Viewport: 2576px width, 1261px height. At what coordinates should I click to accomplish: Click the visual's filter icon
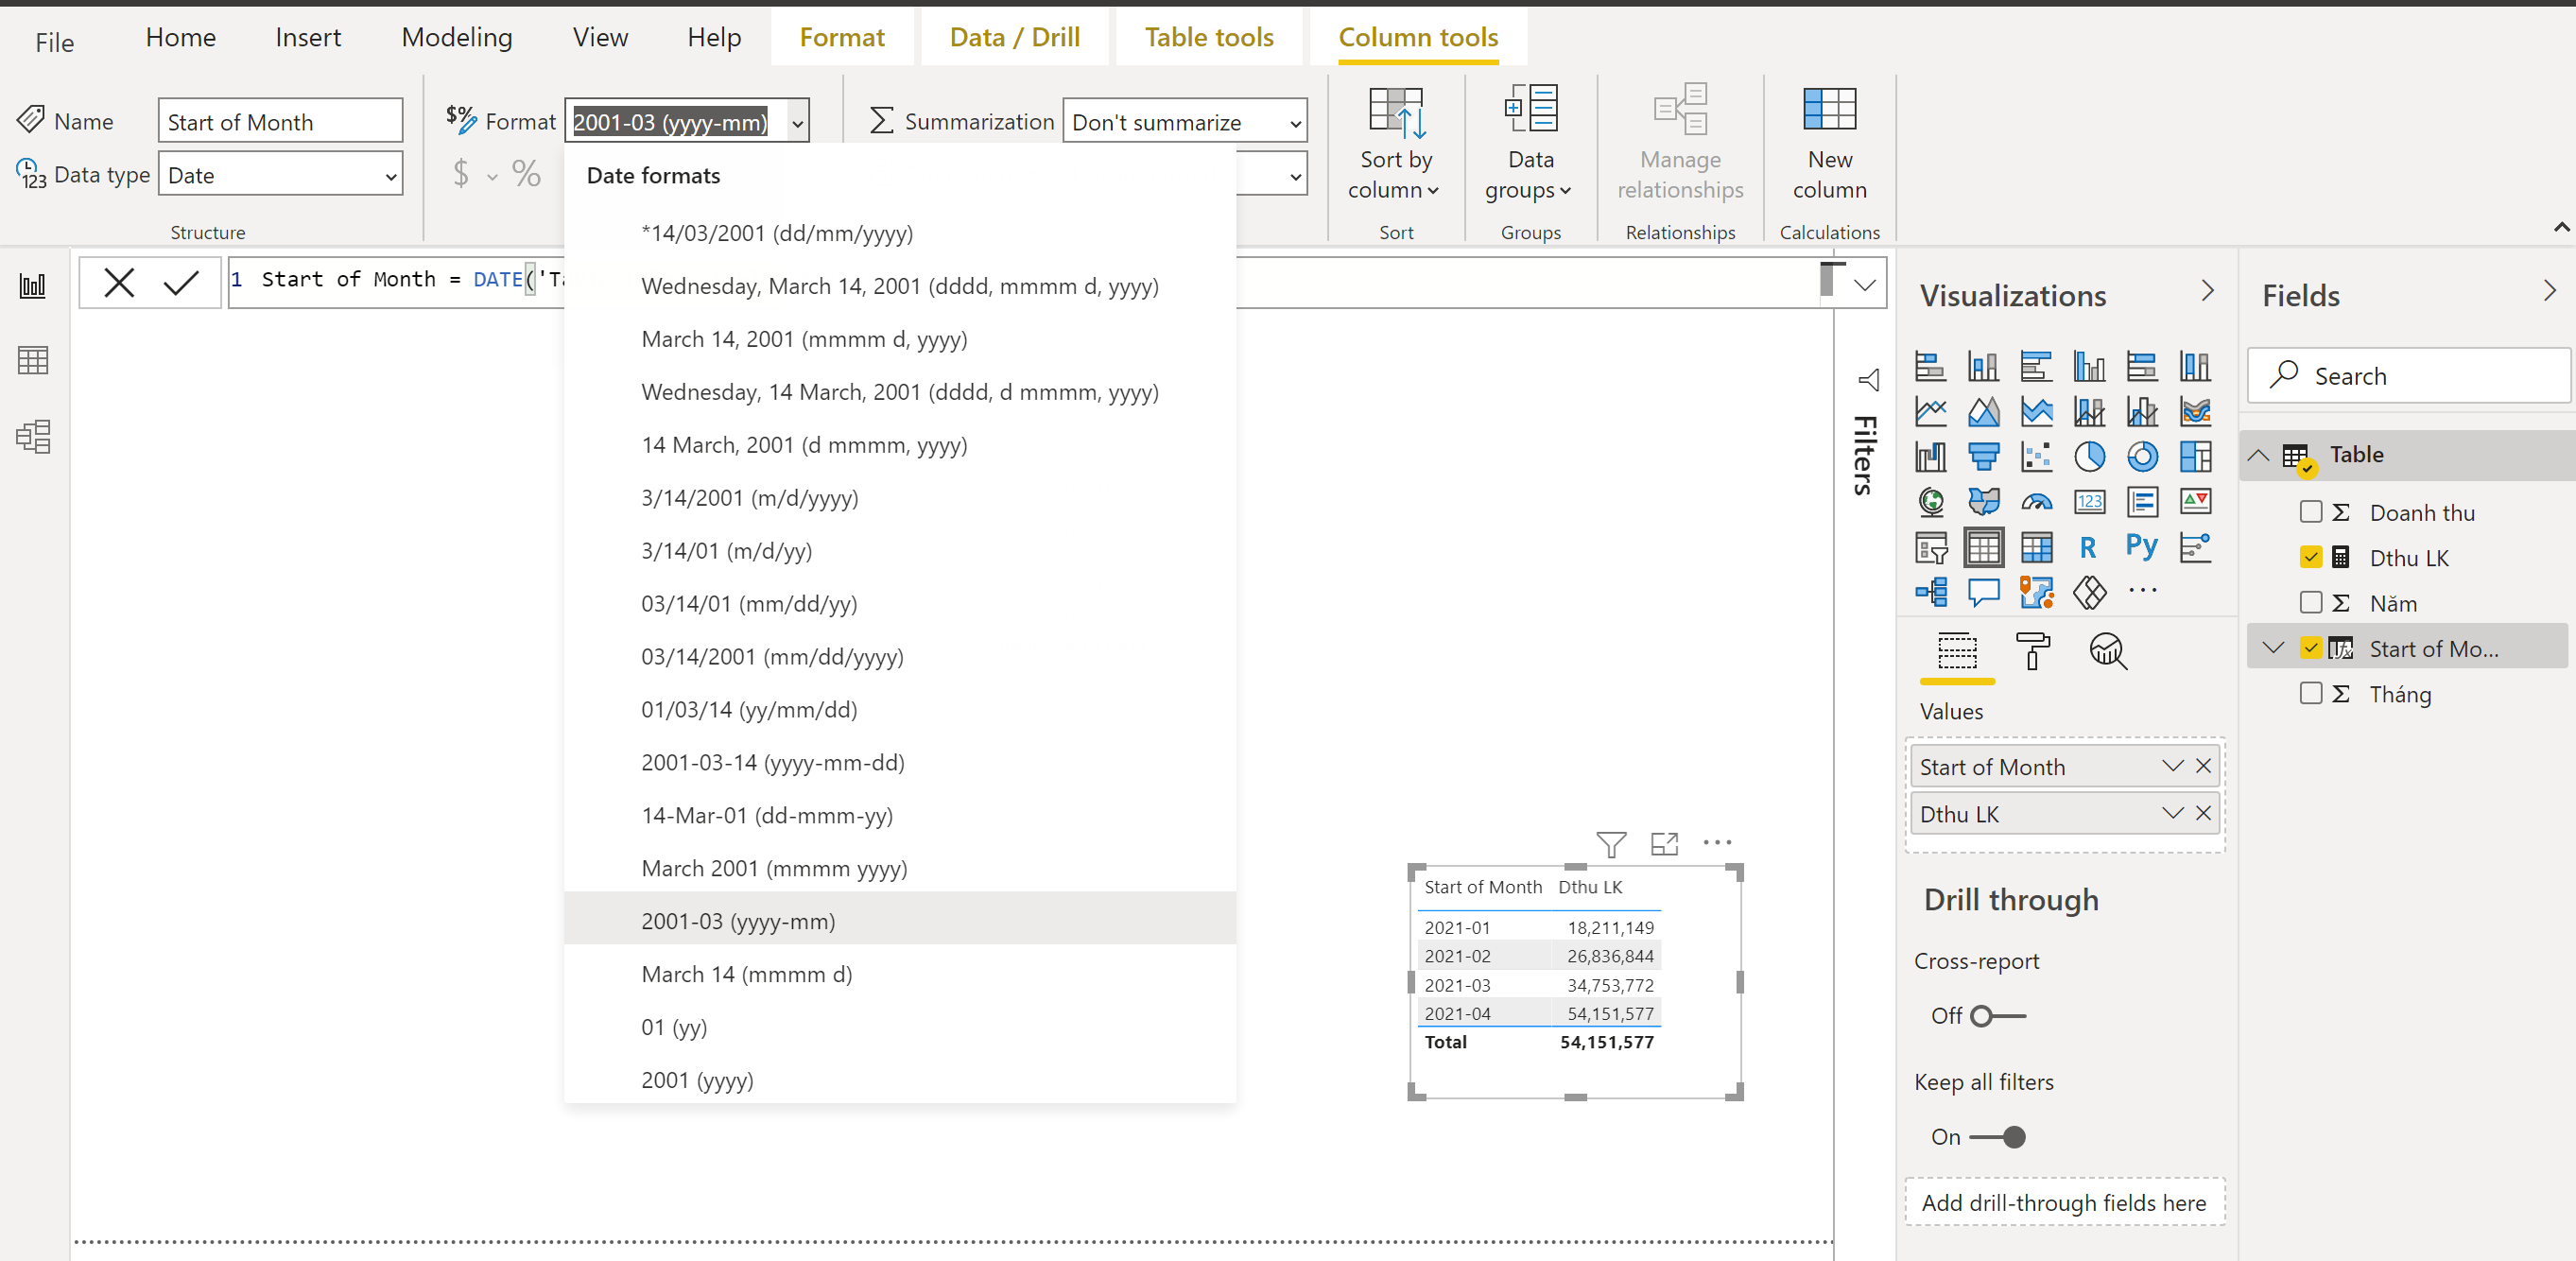click(1610, 844)
